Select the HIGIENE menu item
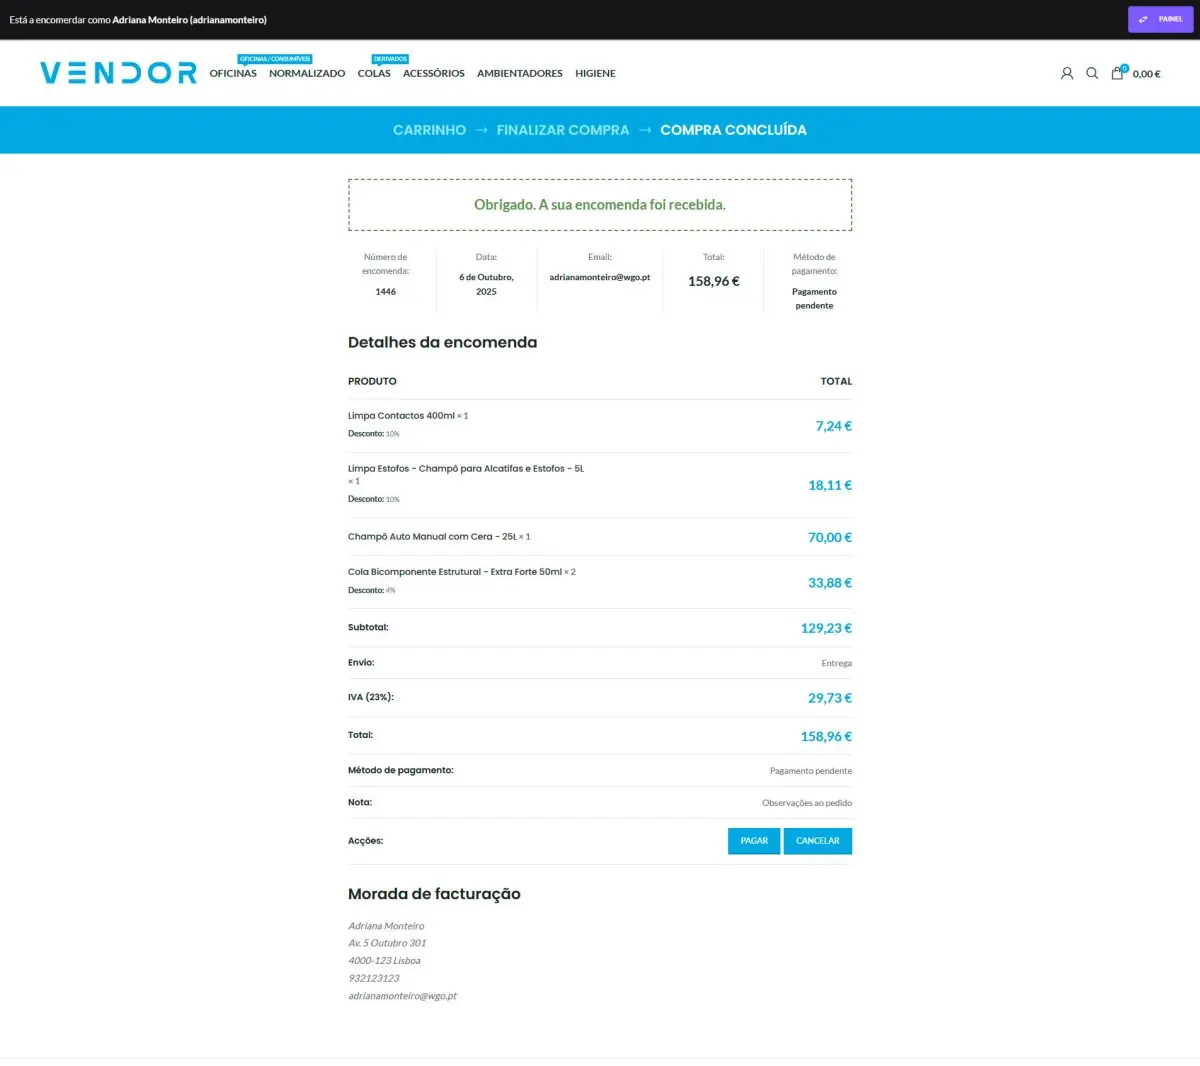The image size is (1200, 1066). click(x=595, y=73)
